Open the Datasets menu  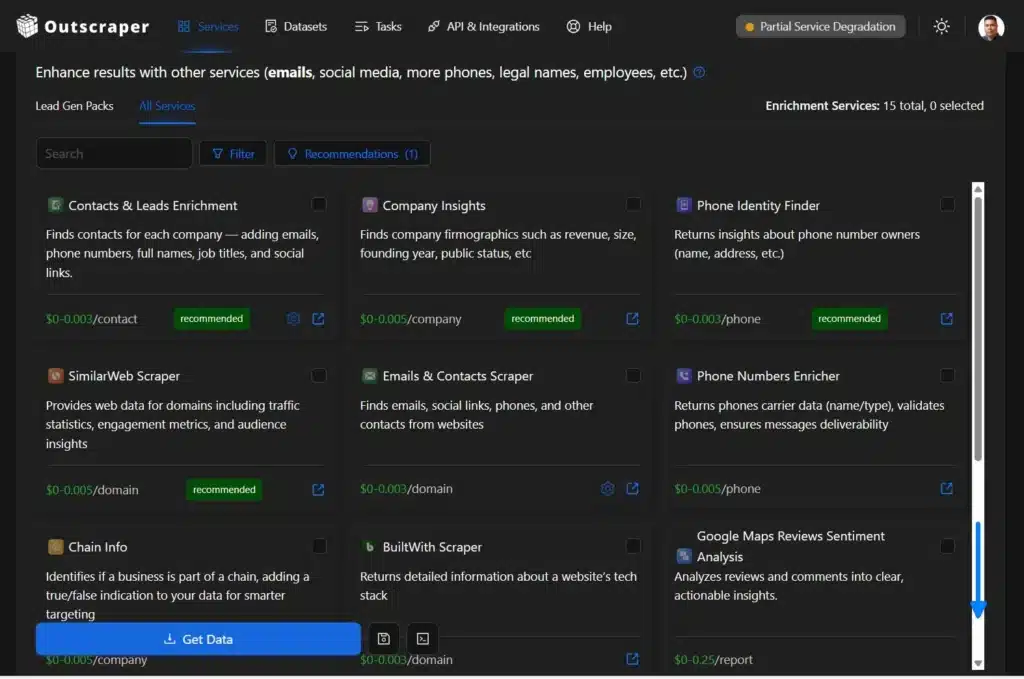click(x=296, y=26)
